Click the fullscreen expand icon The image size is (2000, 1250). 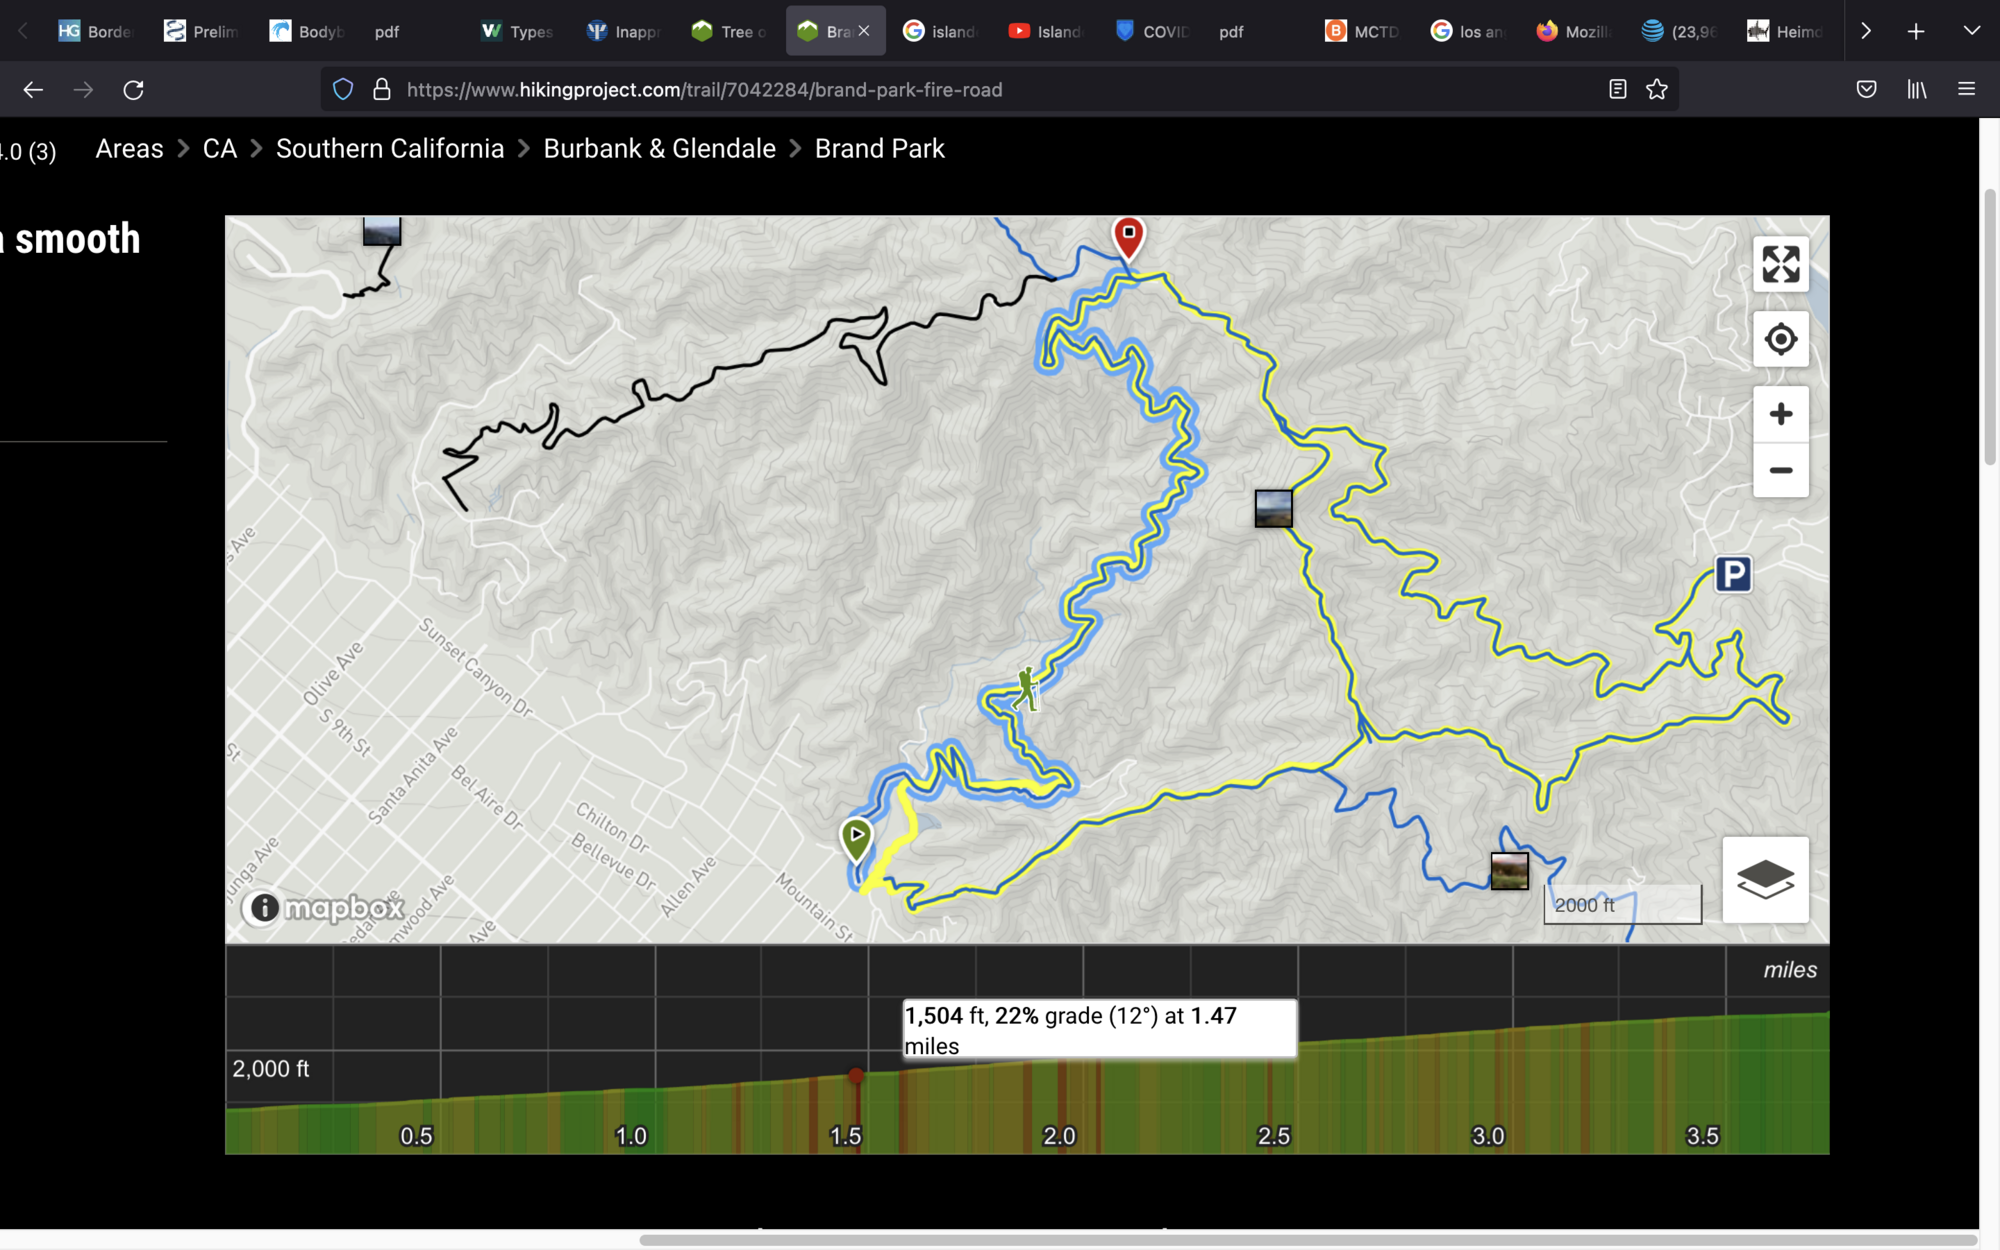[1781, 264]
